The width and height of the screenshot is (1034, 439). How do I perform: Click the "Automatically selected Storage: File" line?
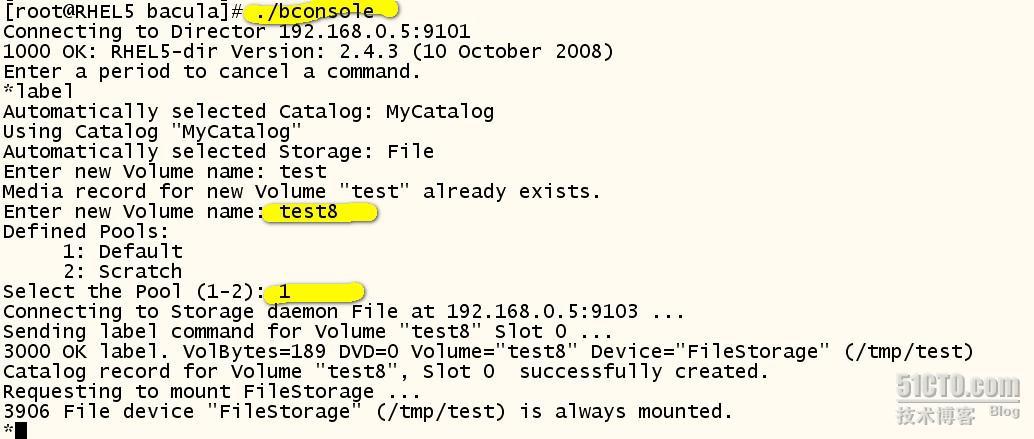(x=218, y=151)
